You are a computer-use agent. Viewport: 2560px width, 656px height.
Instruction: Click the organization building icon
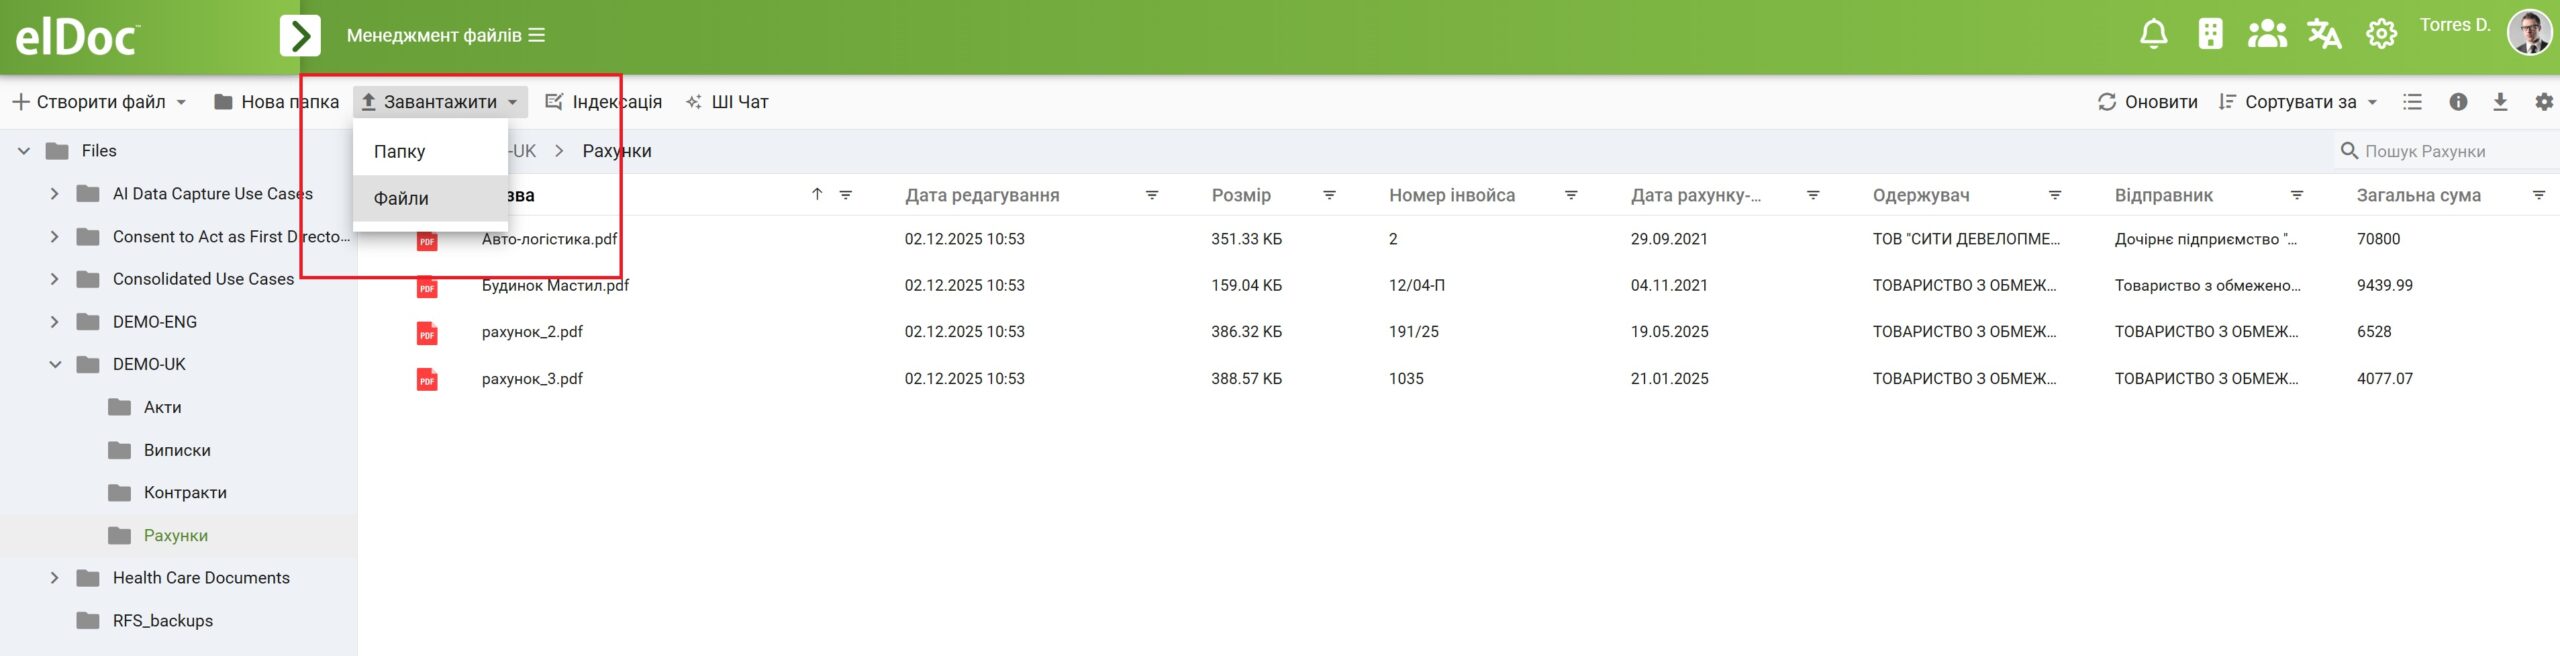(x=2210, y=35)
